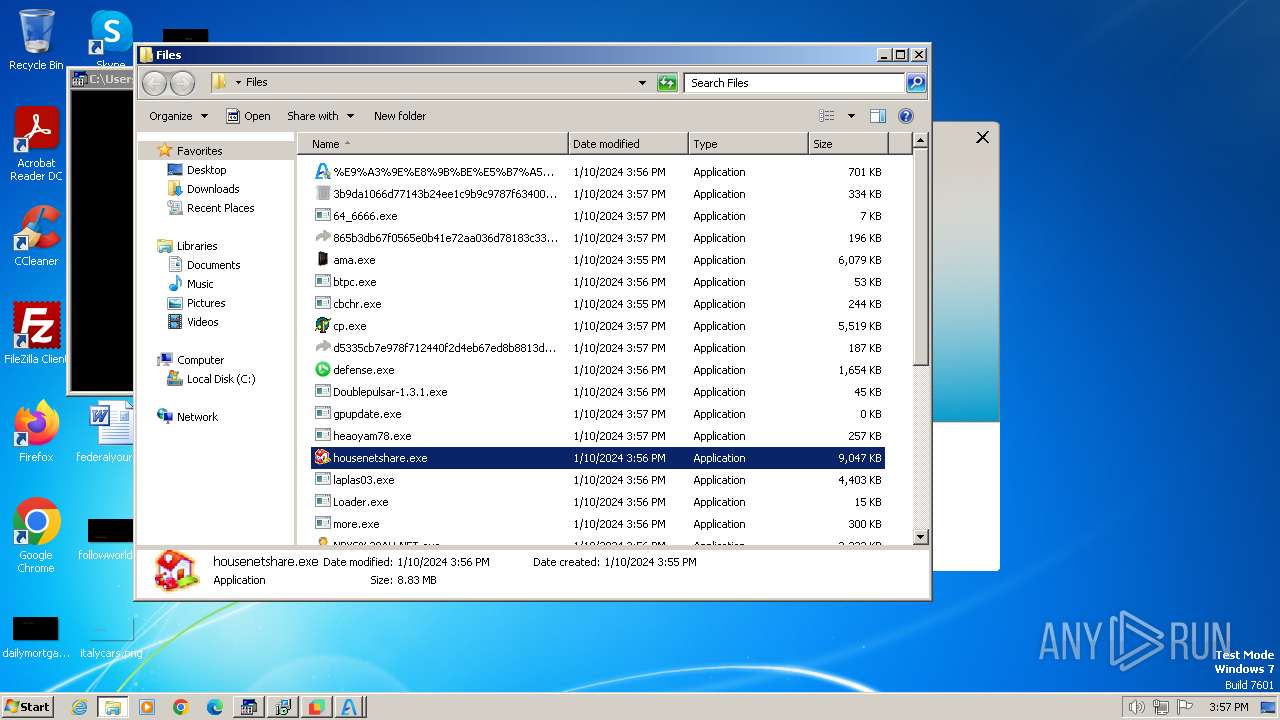The height and width of the screenshot is (720, 1280).
Task: Click the Chrome icon in taskbar
Action: [x=181, y=707]
